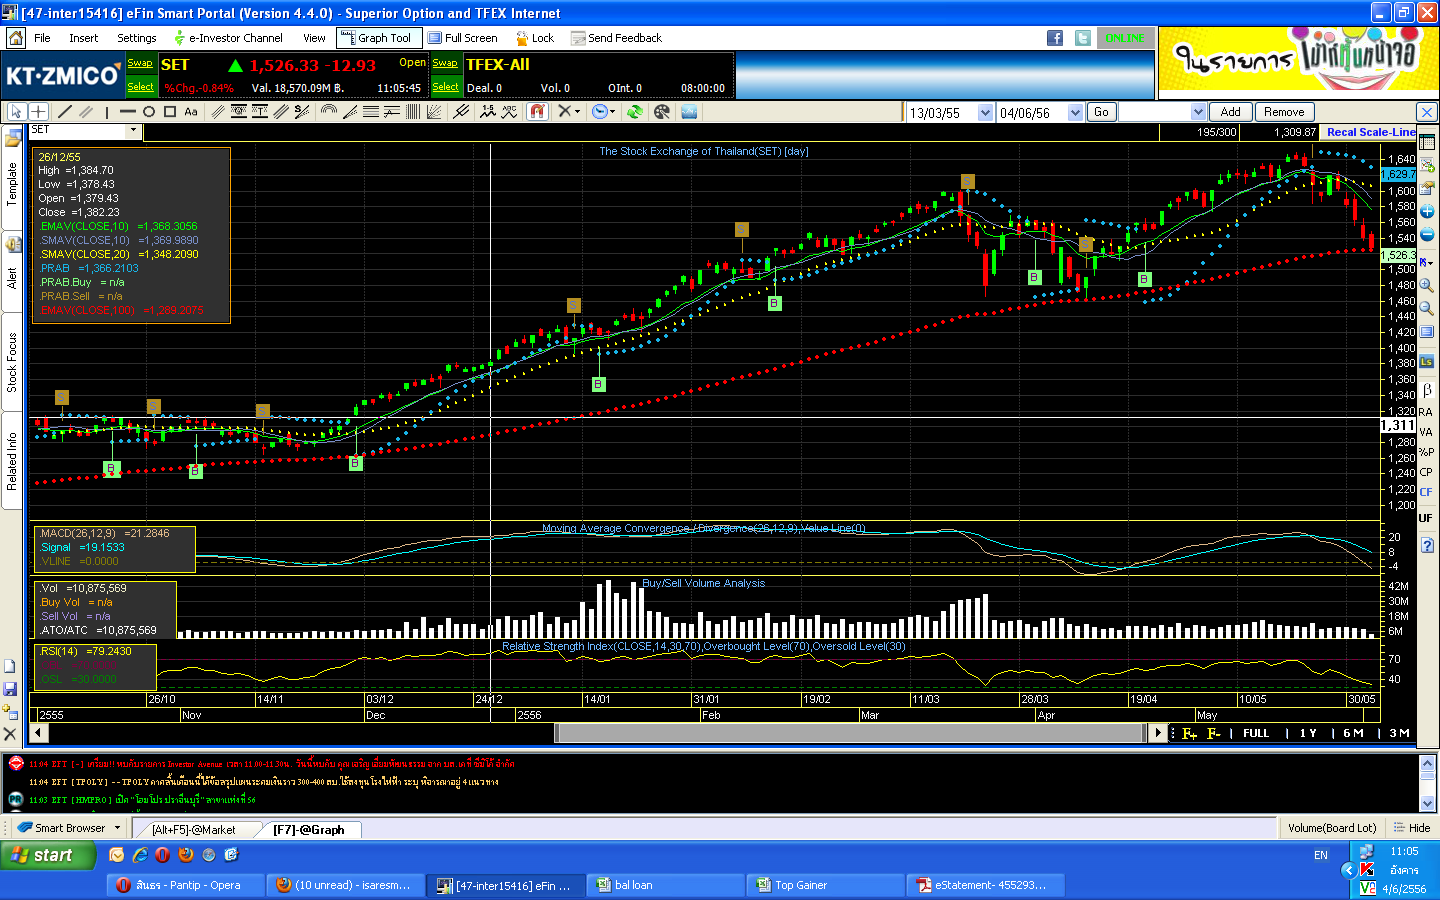Viewport: 1440px width, 900px height.
Task: Open the File menu
Action: (42, 38)
